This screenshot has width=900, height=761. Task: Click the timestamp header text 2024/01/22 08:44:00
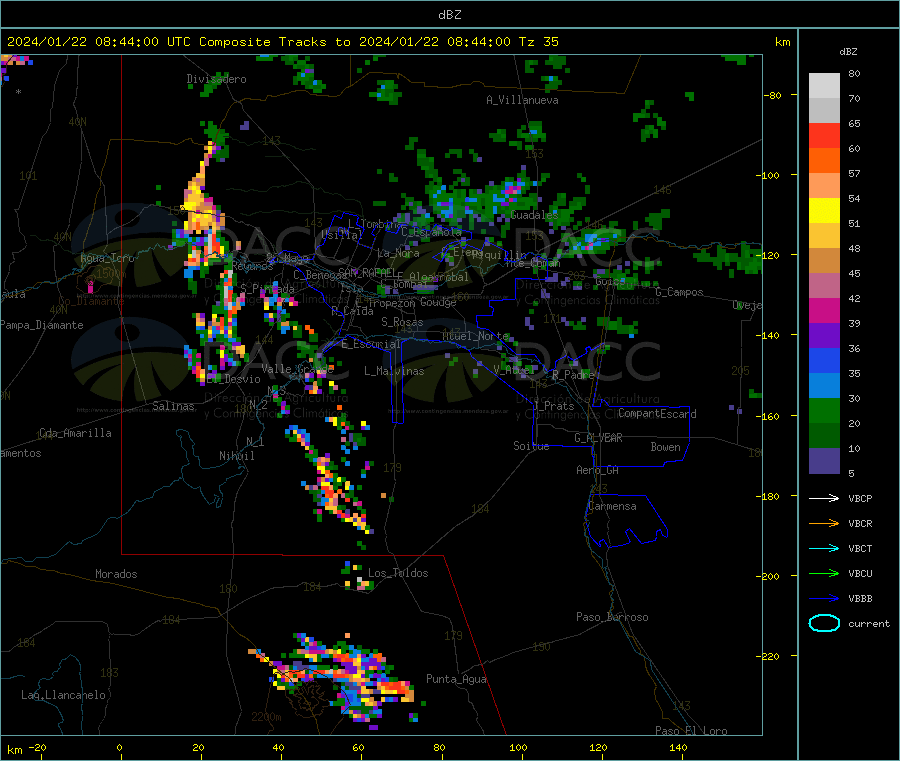point(83,42)
